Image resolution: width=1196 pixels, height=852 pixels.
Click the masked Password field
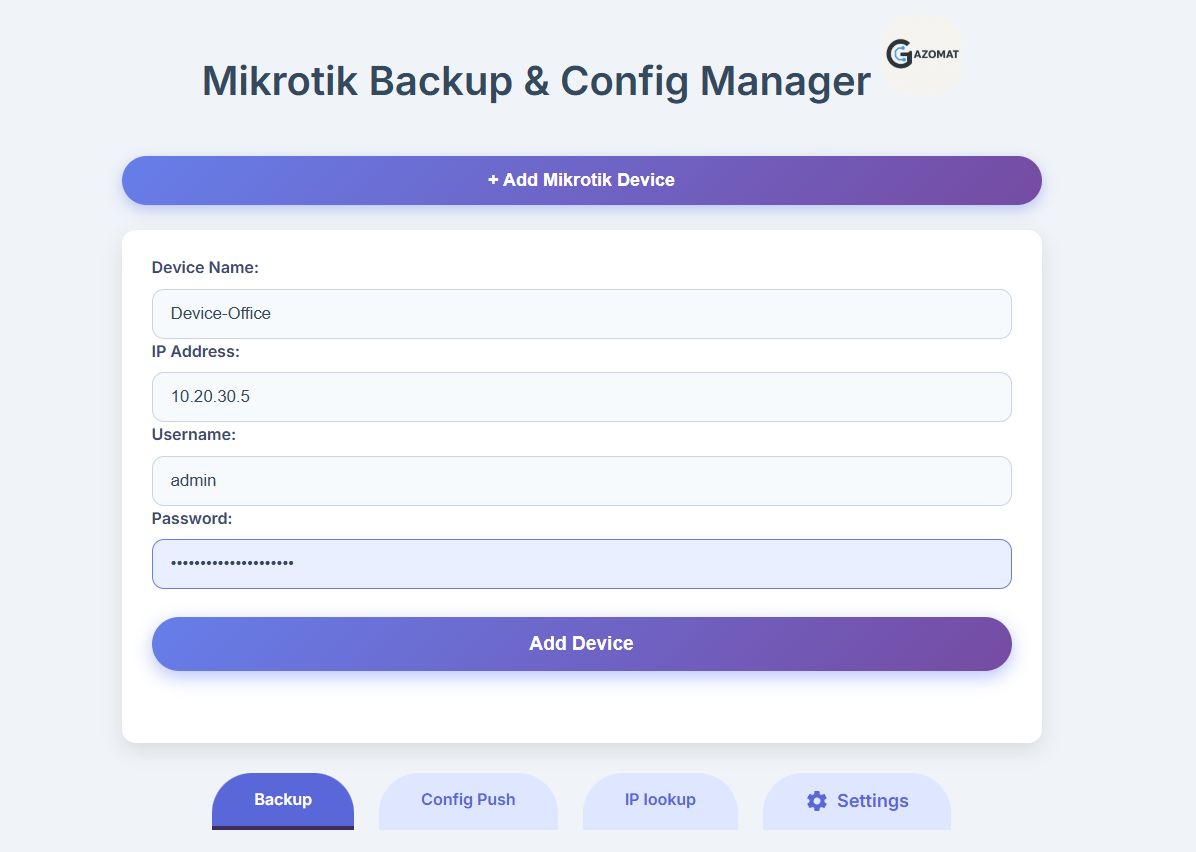[x=581, y=564]
